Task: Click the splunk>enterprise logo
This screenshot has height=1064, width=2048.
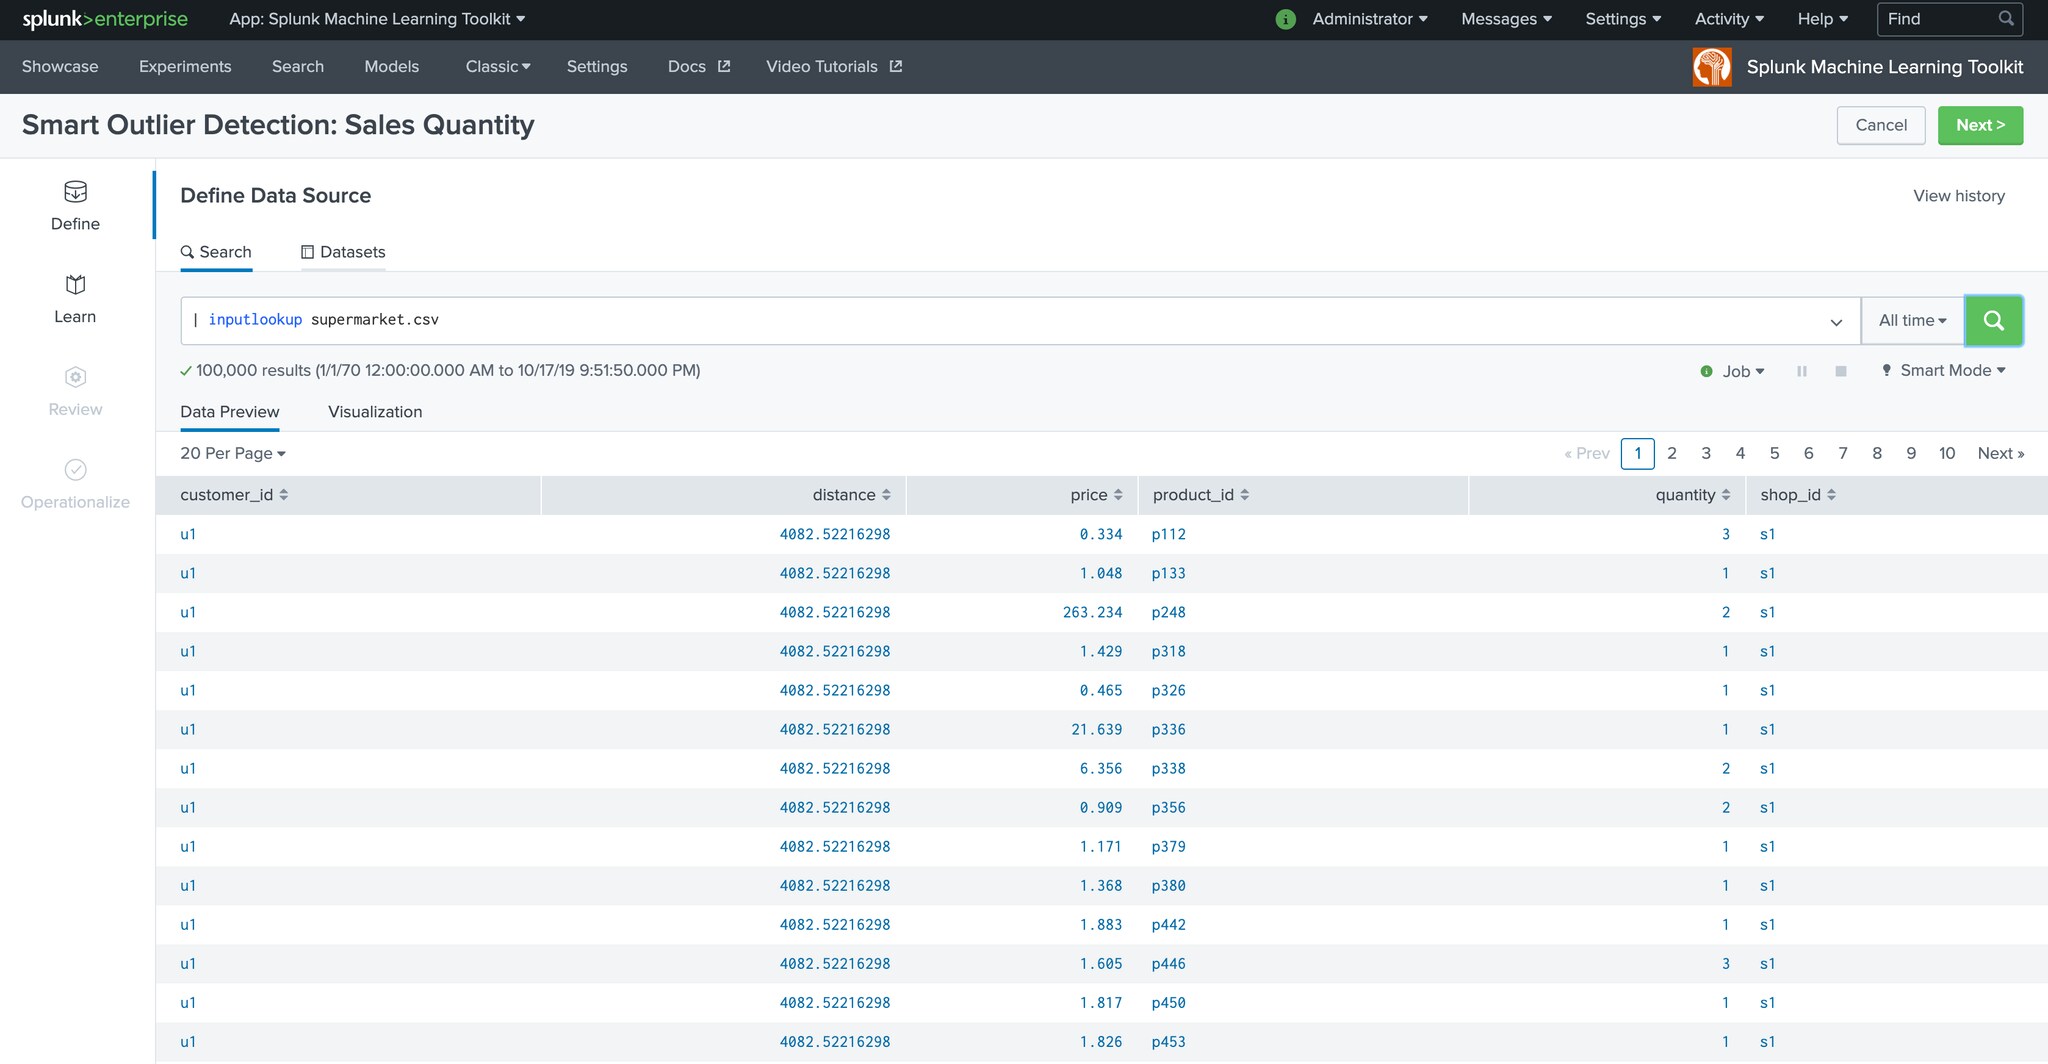Action: tap(105, 19)
